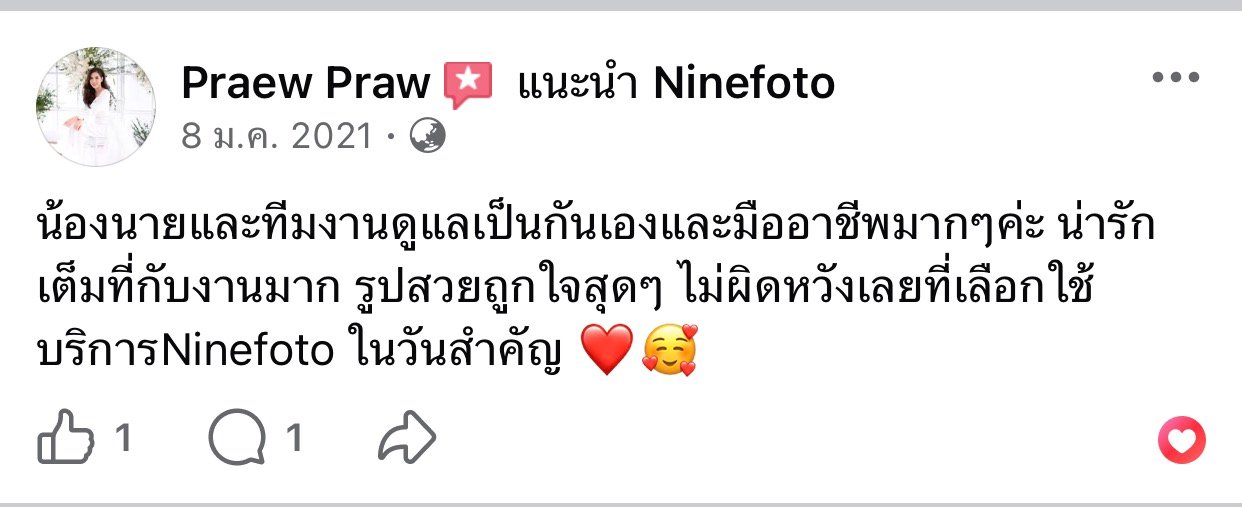Click the smiling face with hearts emoji
The image size is (1242, 507).
[x=669, y=354]
